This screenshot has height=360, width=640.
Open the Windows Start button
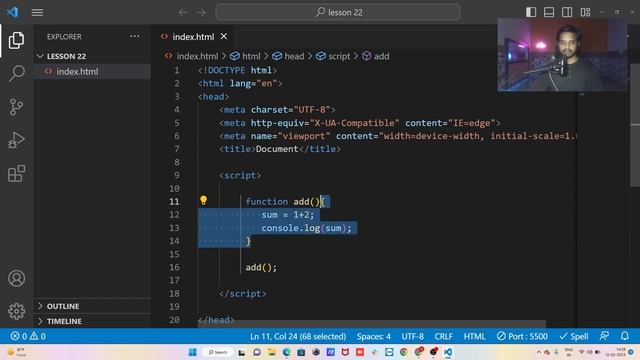point(193,352)
